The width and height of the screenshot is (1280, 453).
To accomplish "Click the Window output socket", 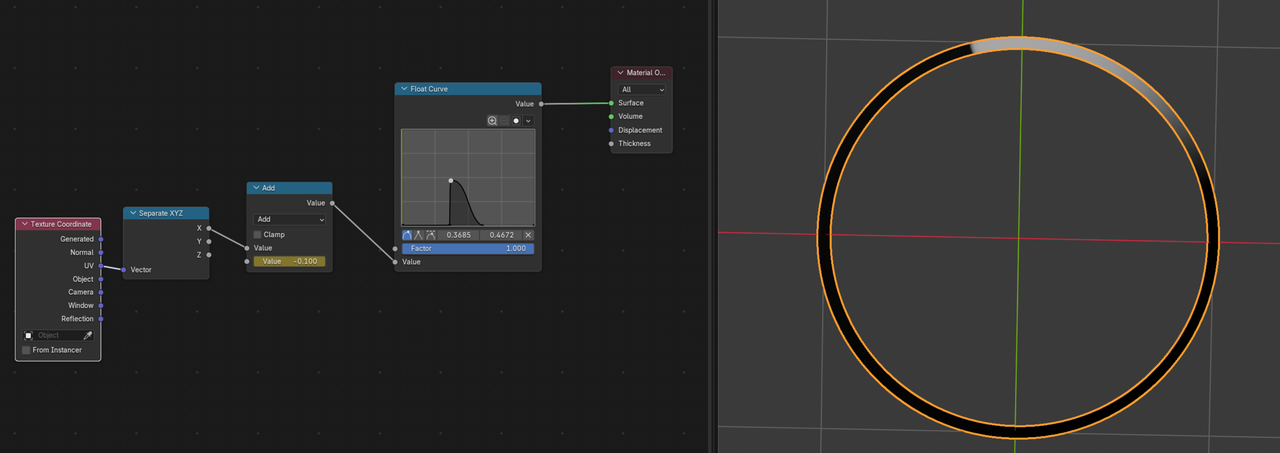I will click(x=101, y=305).
